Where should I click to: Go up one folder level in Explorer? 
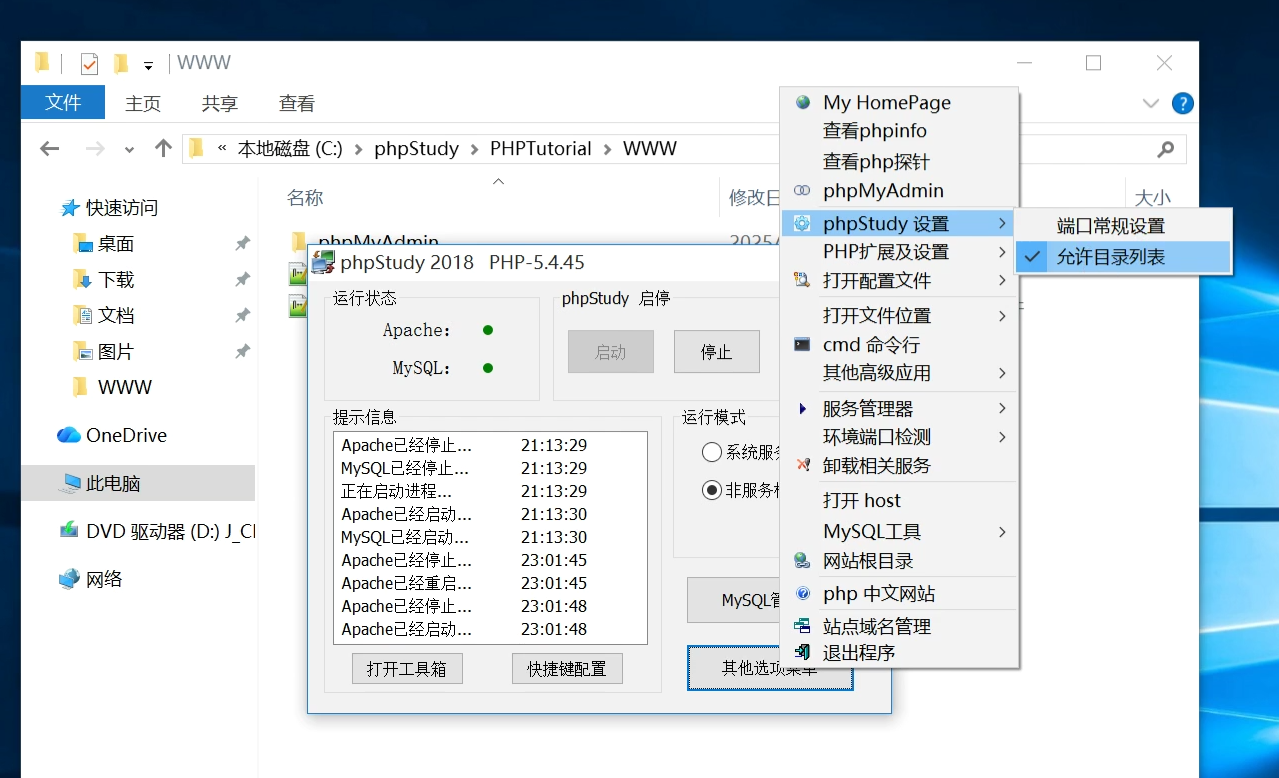pos(164,148)
